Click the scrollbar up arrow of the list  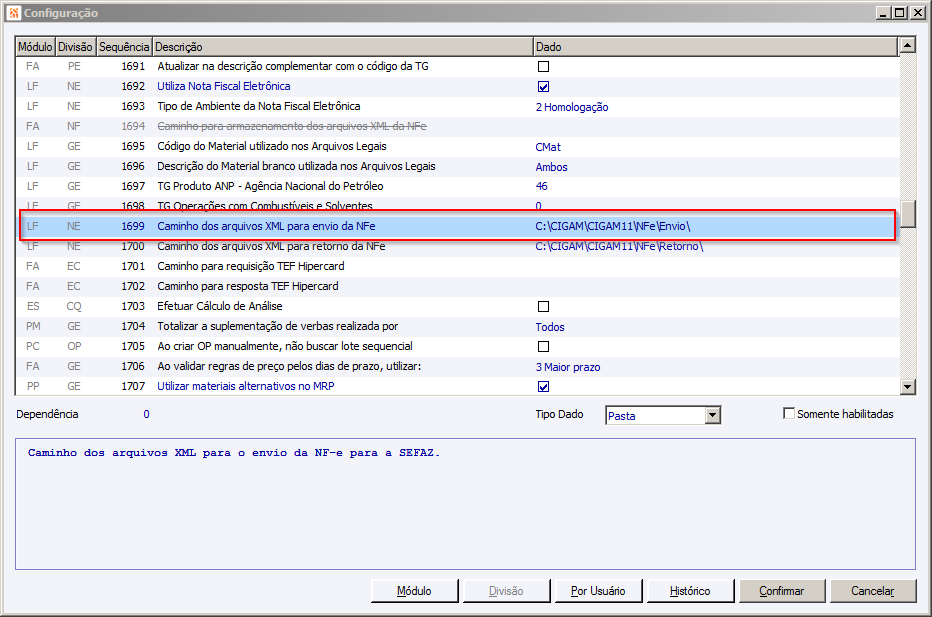click(908, 45)
